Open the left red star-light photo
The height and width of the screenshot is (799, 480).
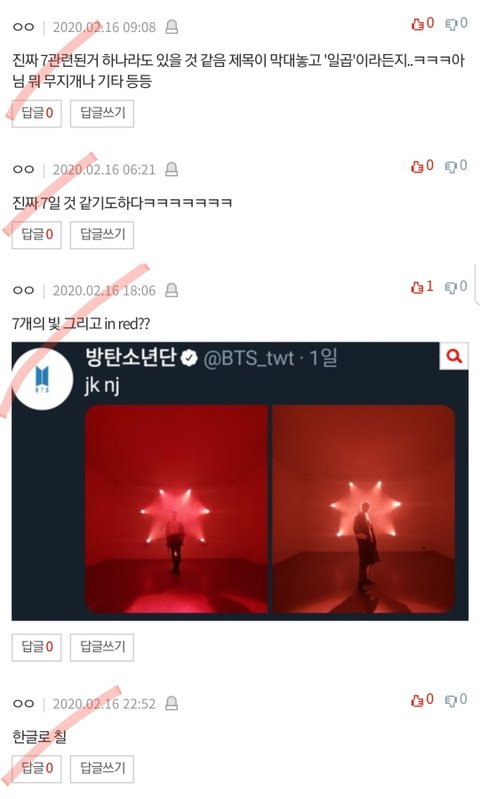[x=176, y=509]
